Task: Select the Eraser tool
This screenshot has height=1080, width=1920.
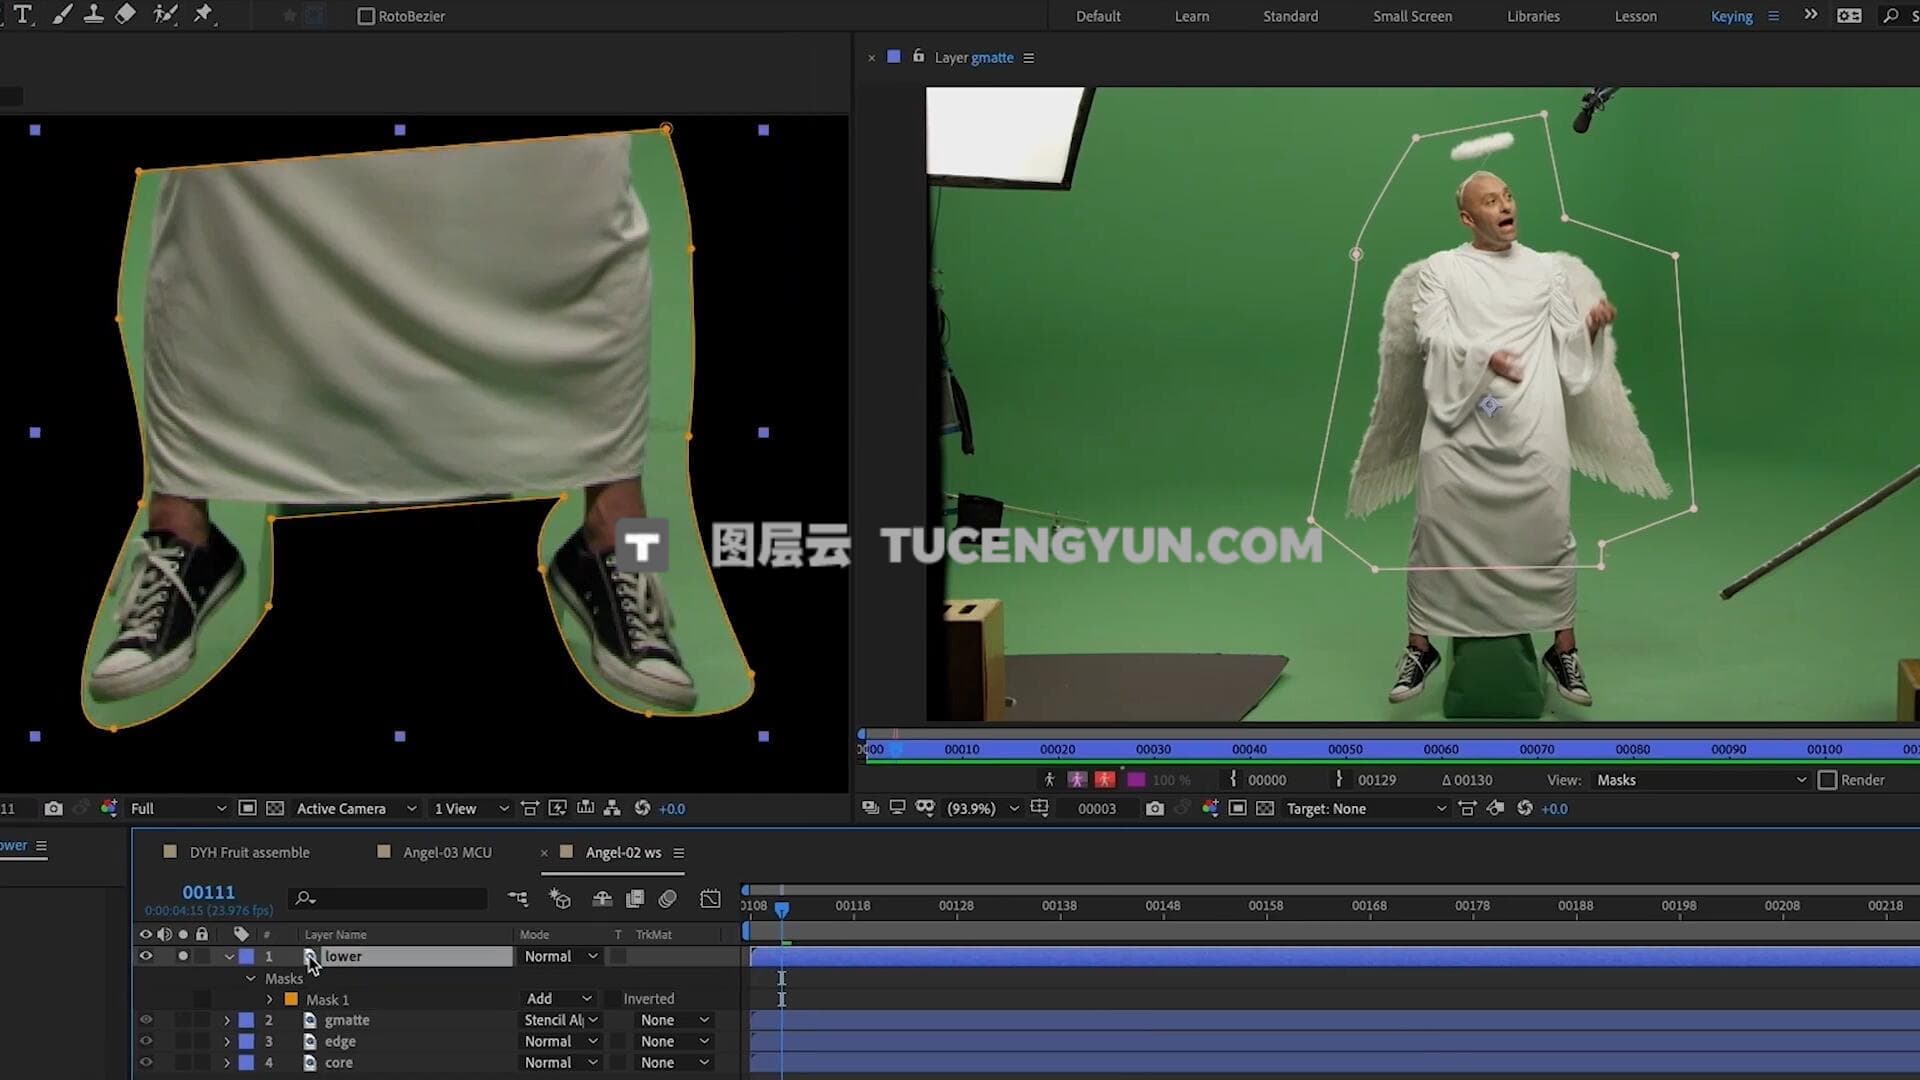Action: tap(125, 15)
